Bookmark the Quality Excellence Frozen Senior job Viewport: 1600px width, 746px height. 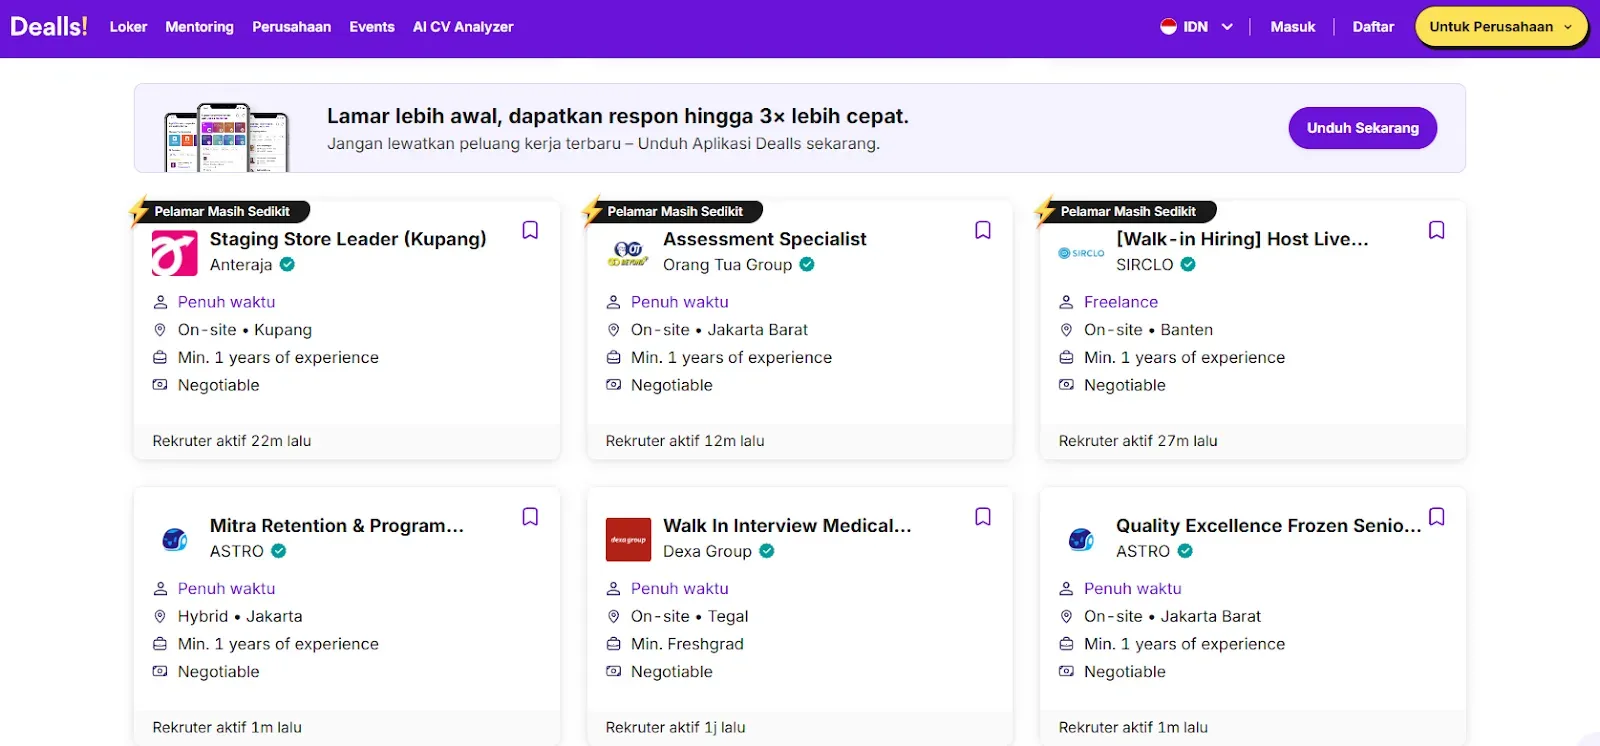click(x=1436, y=517)
